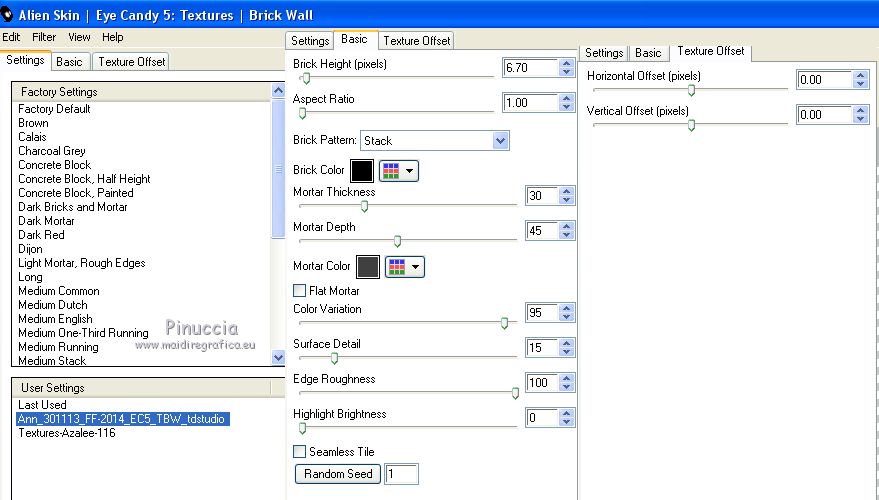Viewport: 879px width, 500px height.
Task: Open the Mortar Color palette grid icon
Action: coord(405,267)
